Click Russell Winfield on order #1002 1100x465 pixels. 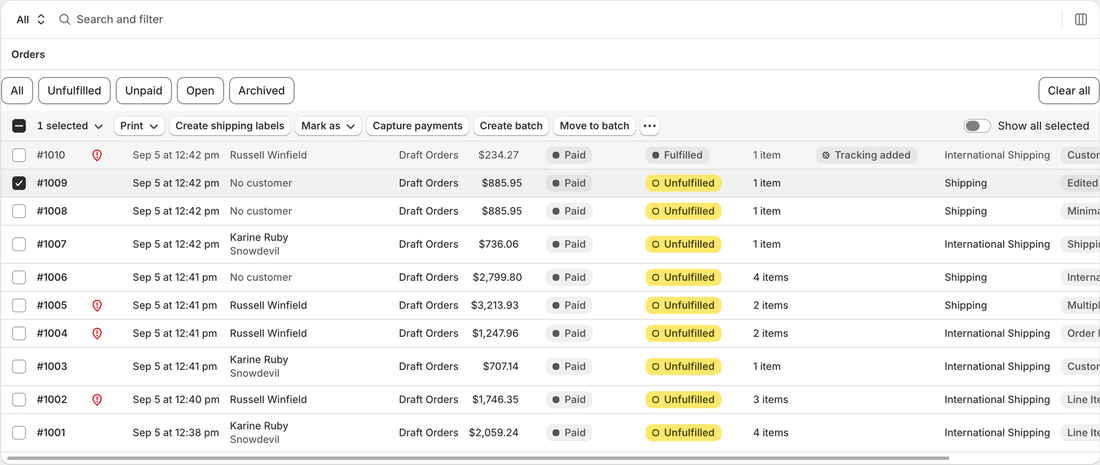(x=268, y=400)
